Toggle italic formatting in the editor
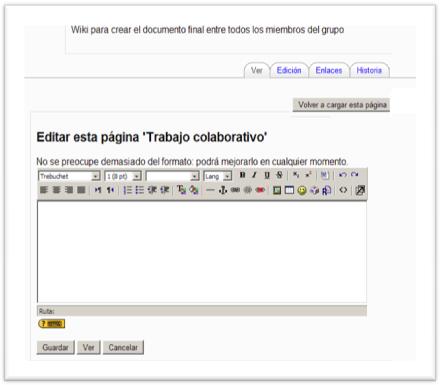This screenshot has width=441, height=385. 254,175
